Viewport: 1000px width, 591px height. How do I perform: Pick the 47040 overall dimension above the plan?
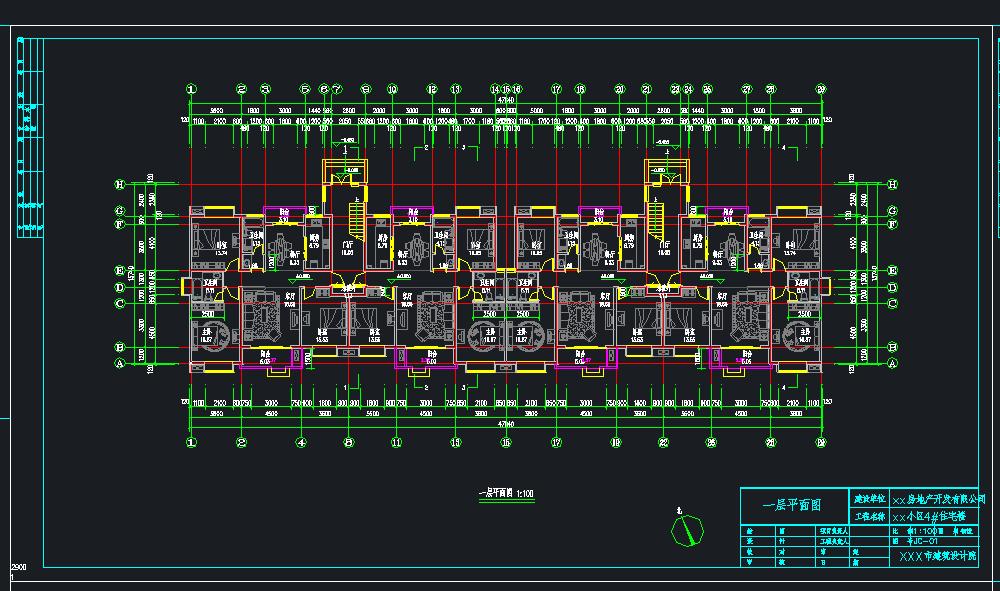505,100
